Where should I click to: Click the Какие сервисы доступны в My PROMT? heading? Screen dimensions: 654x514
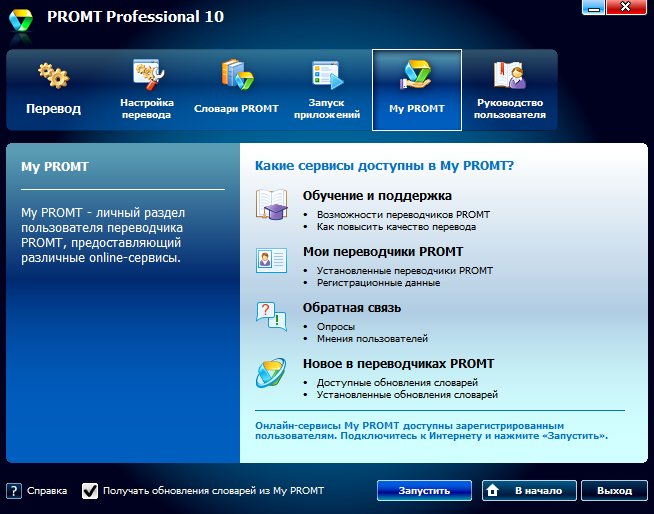point(384,166)
